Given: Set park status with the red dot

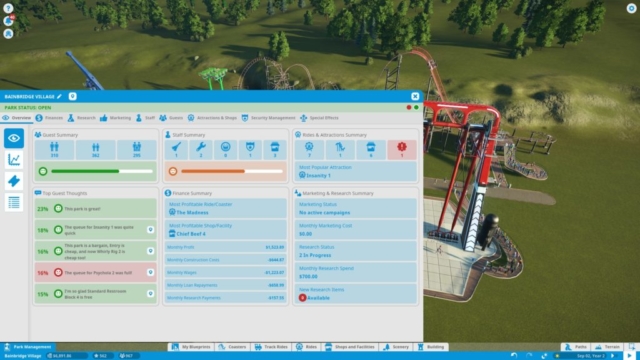Looking at the screenshot, I should [x=409, y=107].
